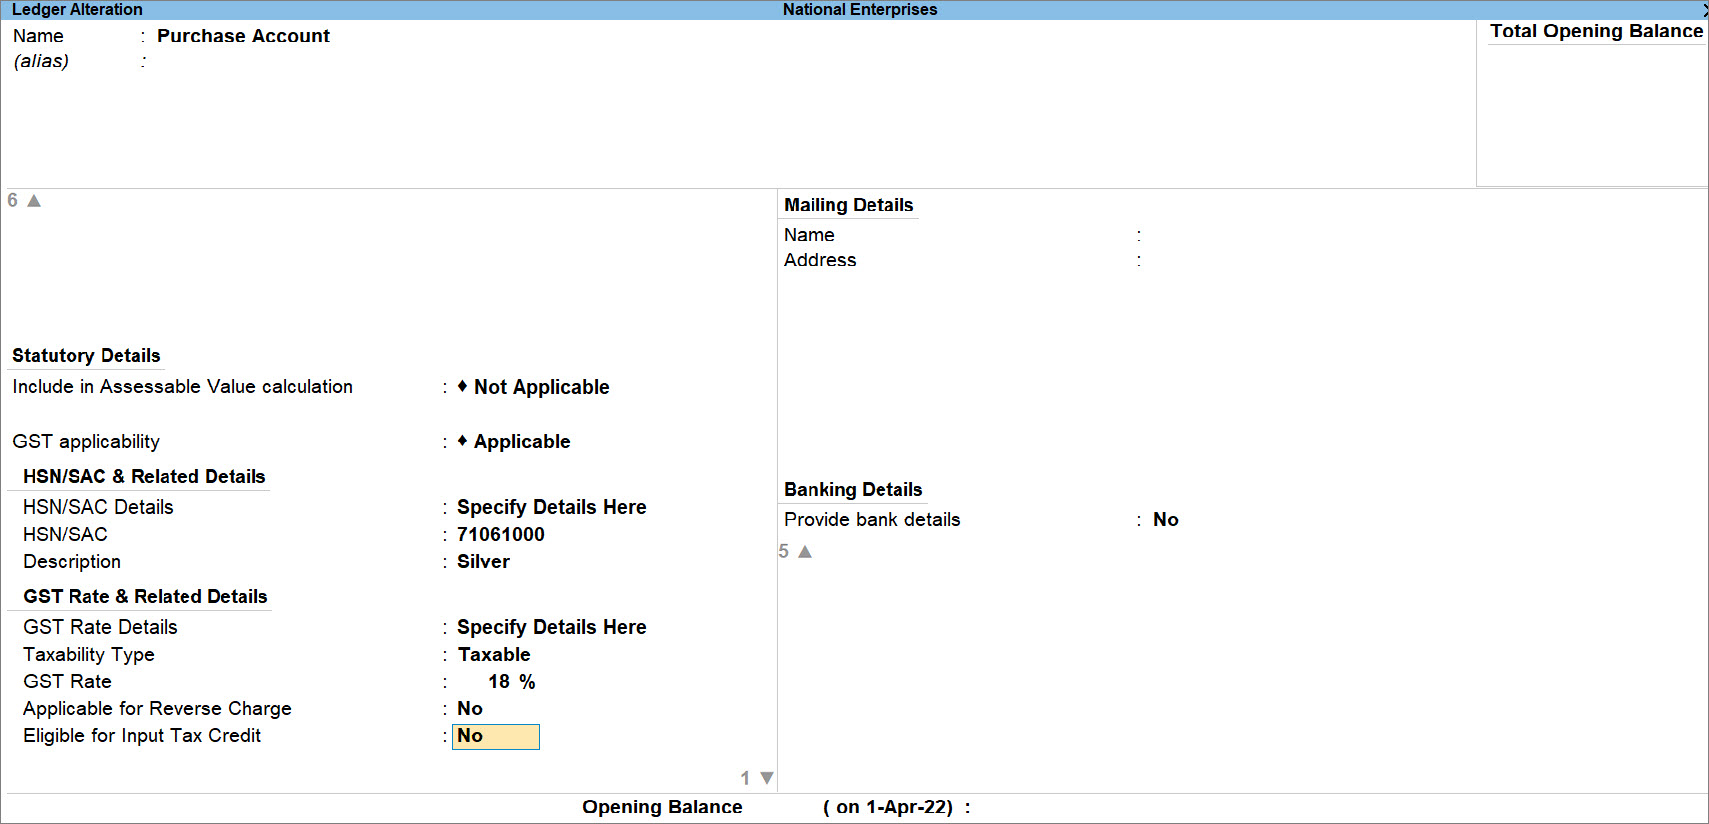Edit the ledger name Purchase Account
Viewport: 1709px width, 824px height.
(x=243, y=36)
